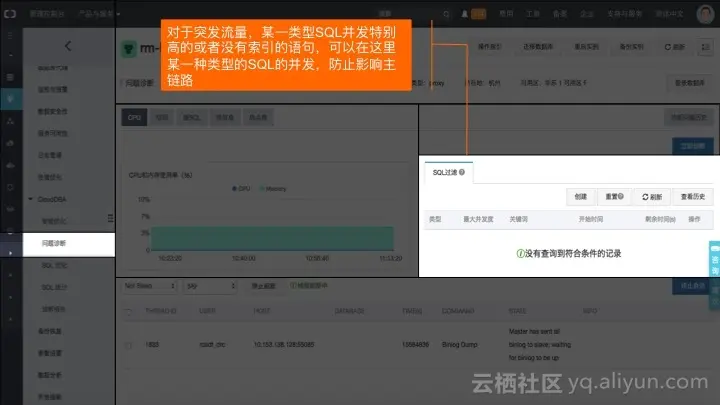
Task: Click the 操作指引 button
Action: 489,47
